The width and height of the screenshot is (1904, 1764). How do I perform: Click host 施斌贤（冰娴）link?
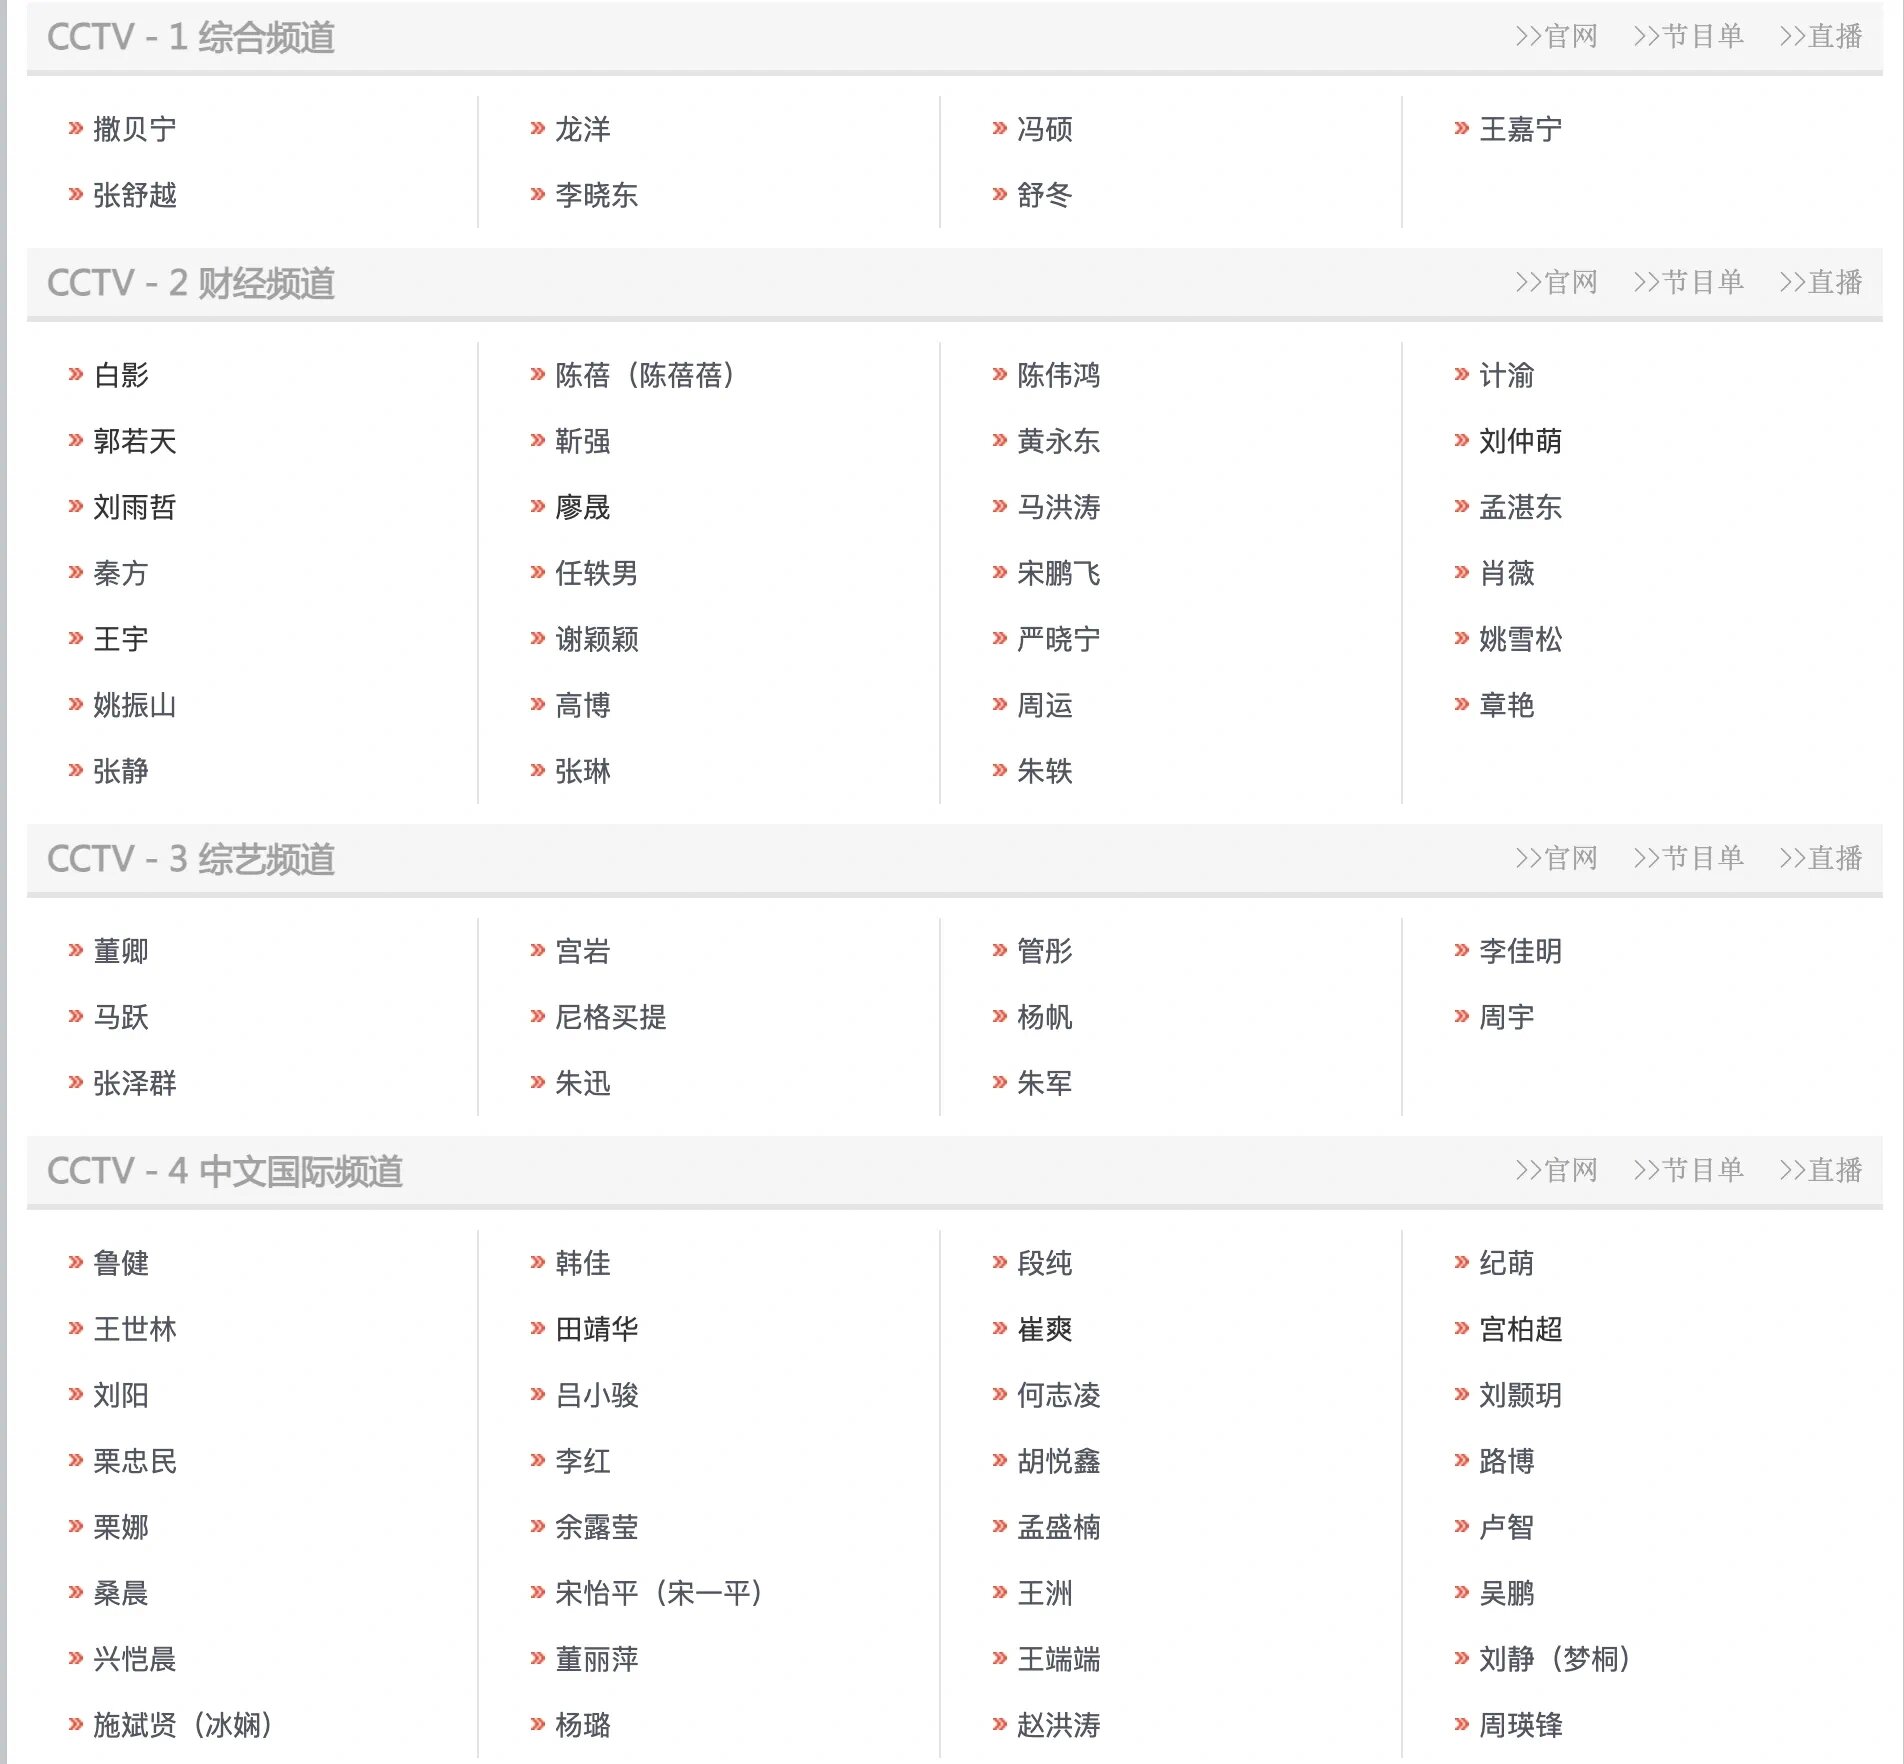[x=184, y=1725]
